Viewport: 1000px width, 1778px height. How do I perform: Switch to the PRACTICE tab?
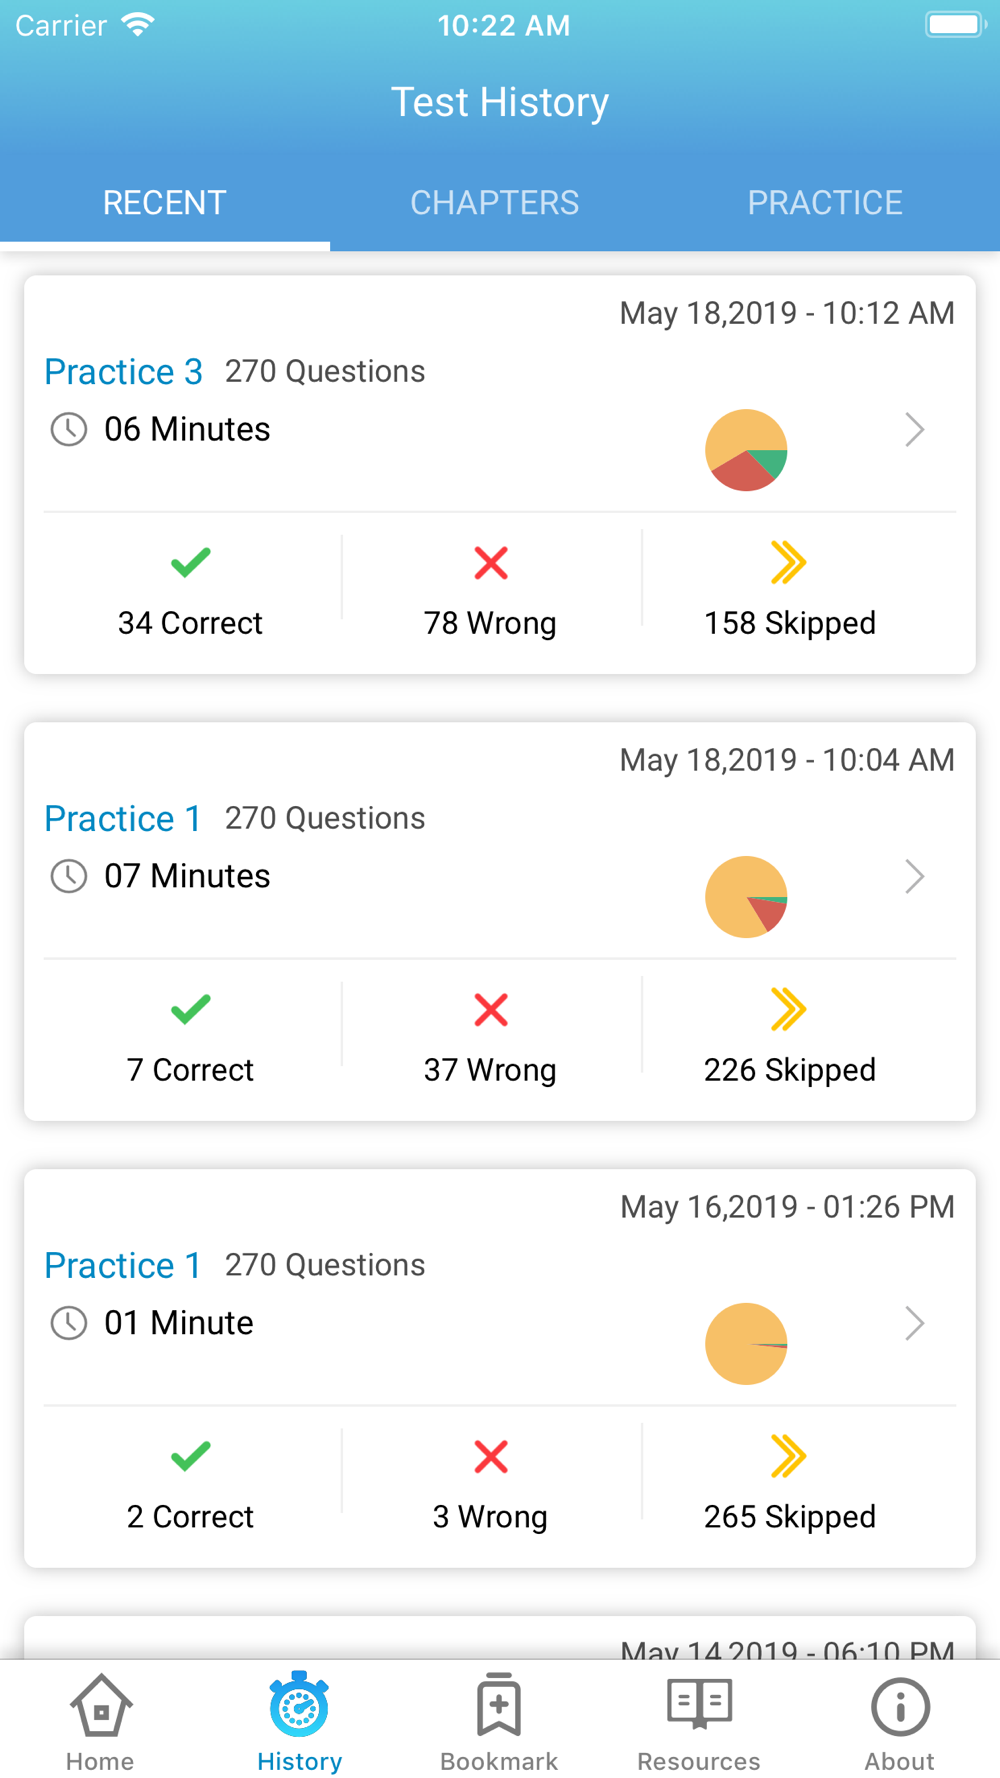pyautogui.click(x=825, y=203)
